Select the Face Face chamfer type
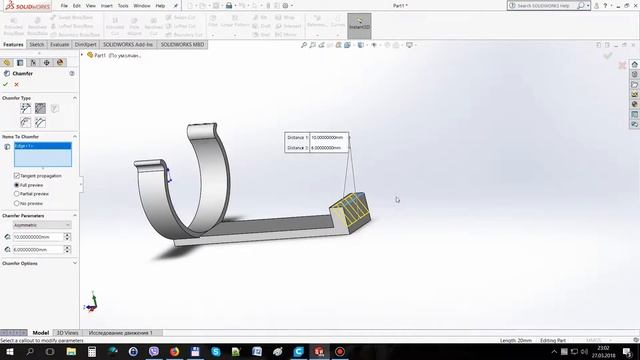 [40, 122]
